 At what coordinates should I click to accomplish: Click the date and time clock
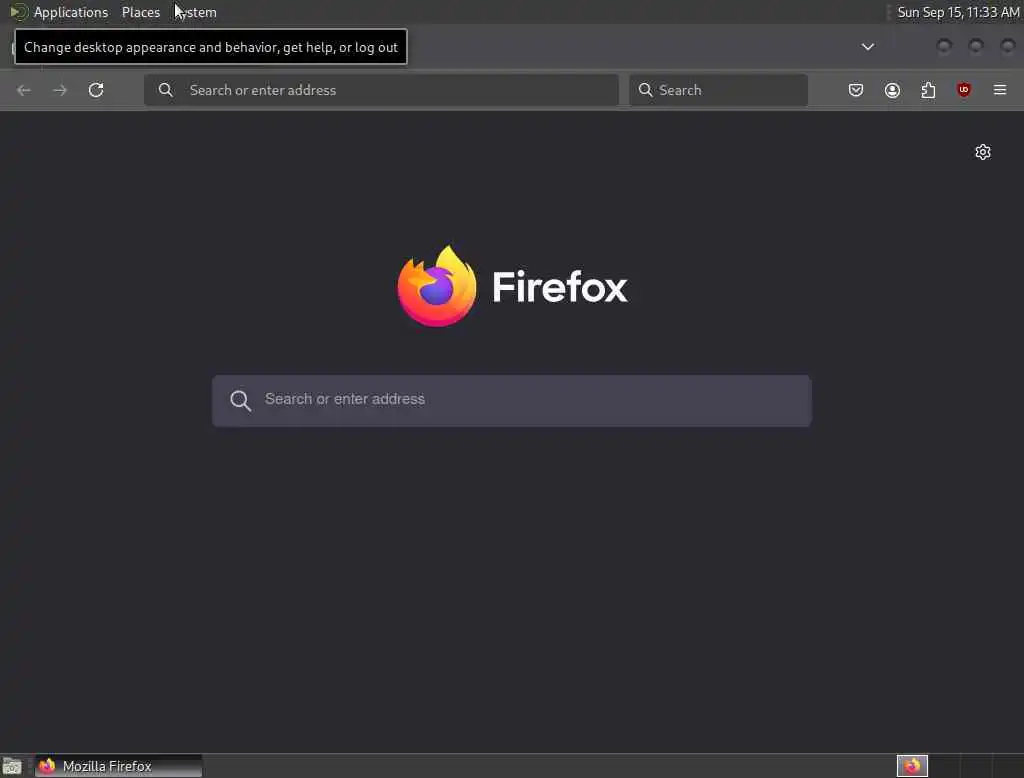[x=958, y=12]
